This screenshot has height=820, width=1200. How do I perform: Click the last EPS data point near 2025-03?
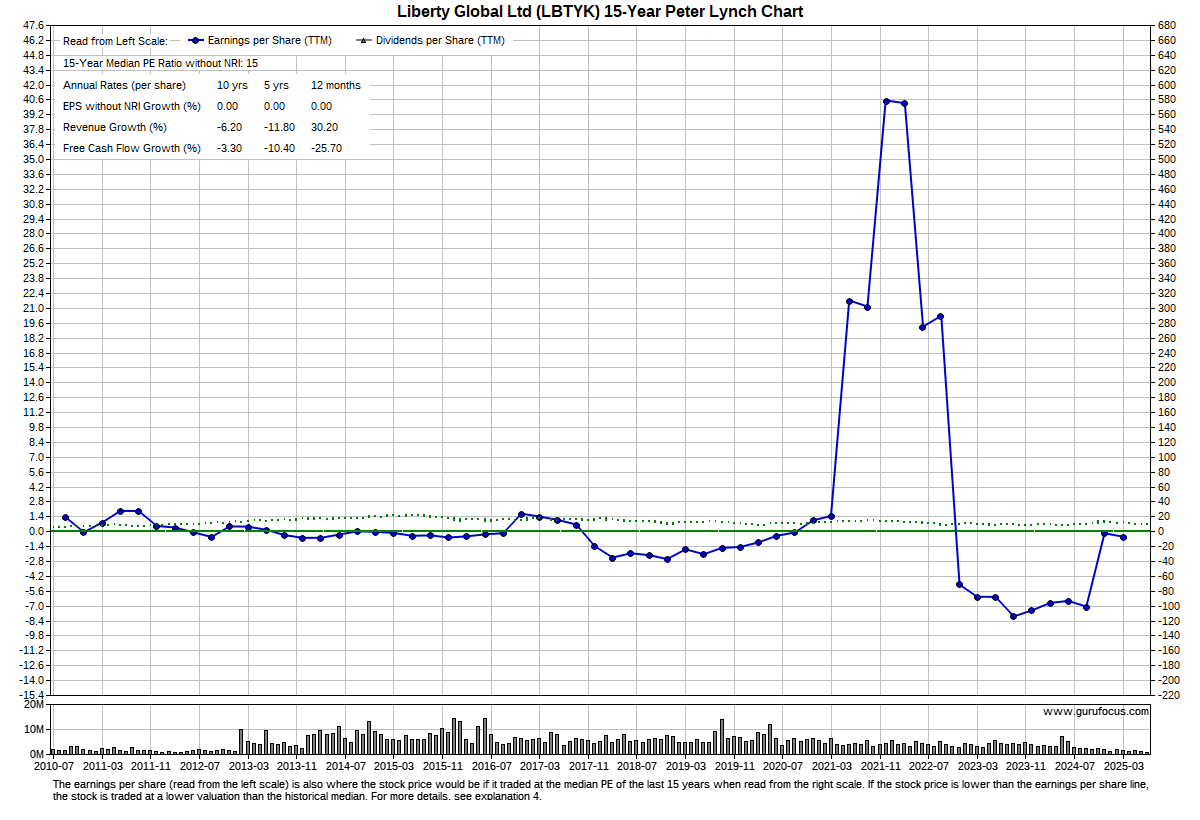pos(1124,538)
